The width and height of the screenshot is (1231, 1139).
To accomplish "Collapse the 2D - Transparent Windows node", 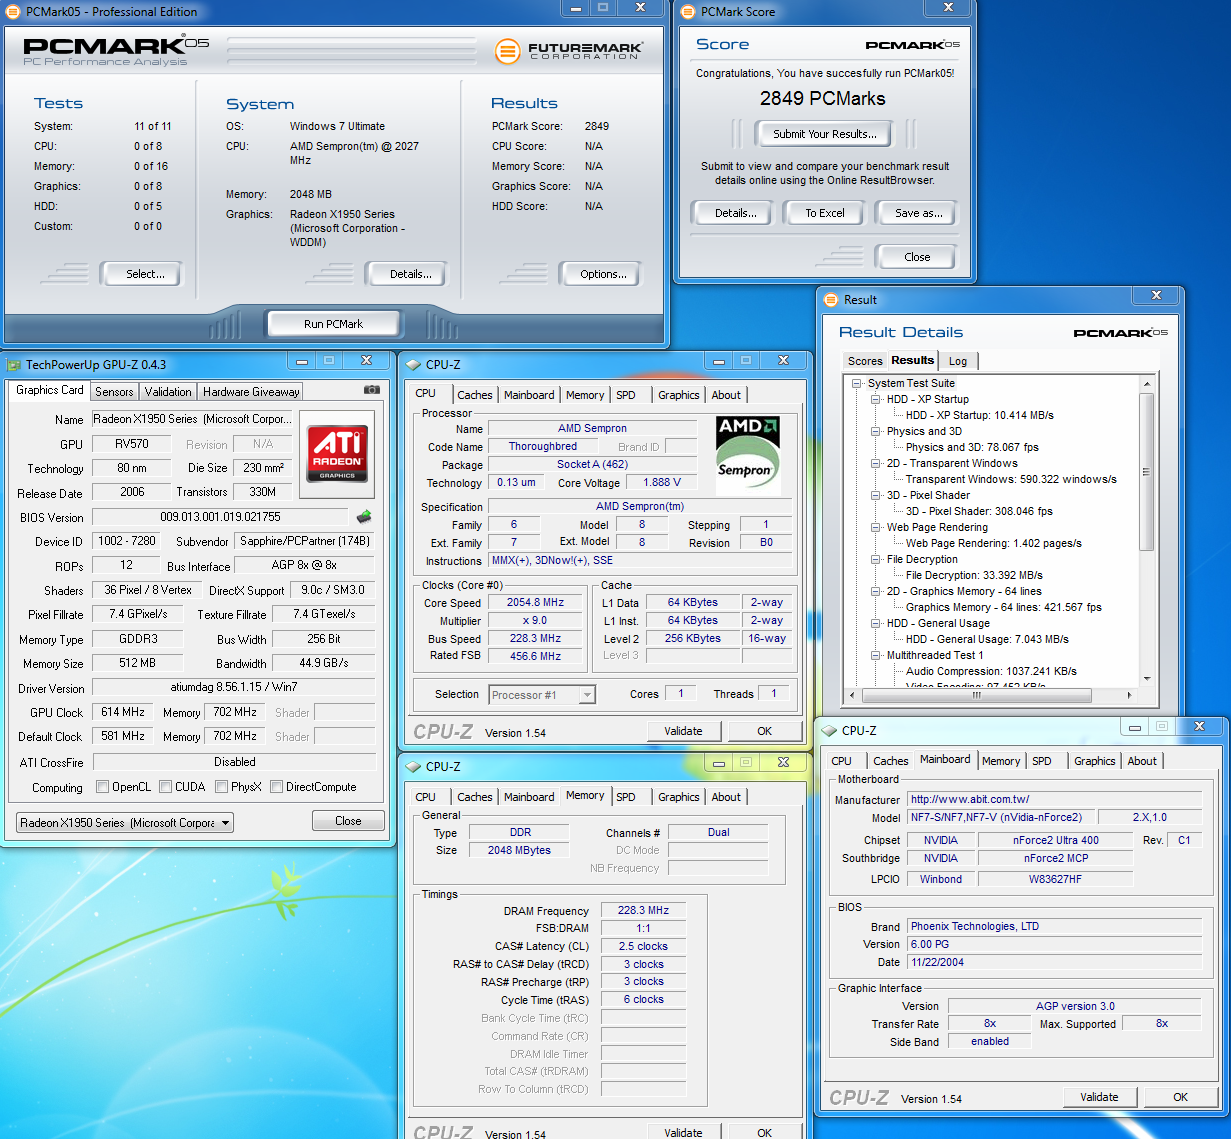I will point(876,463).
